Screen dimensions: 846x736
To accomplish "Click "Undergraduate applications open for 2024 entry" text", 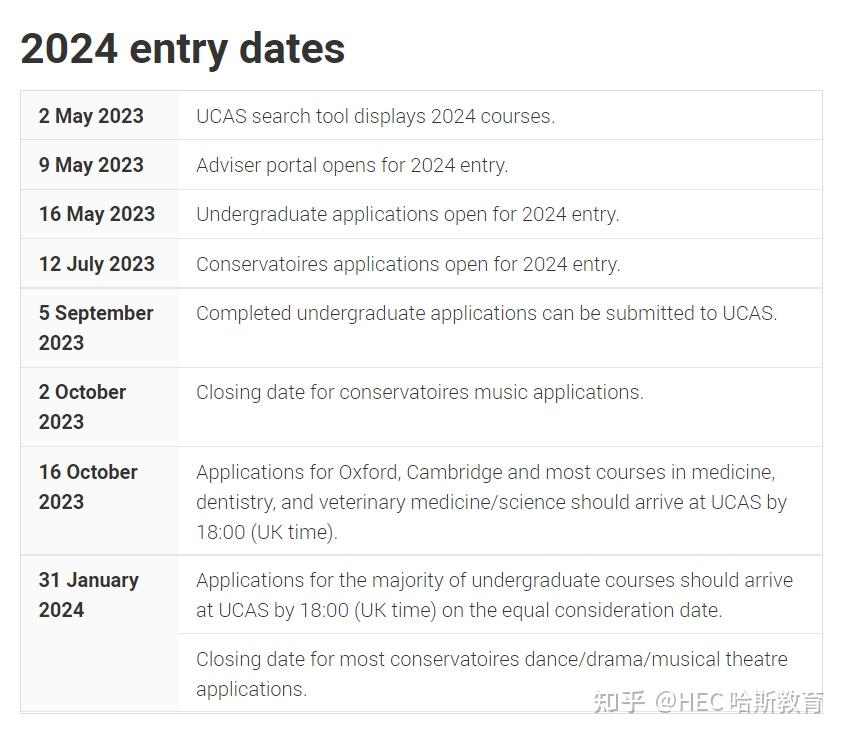I will tap(407, 214).
